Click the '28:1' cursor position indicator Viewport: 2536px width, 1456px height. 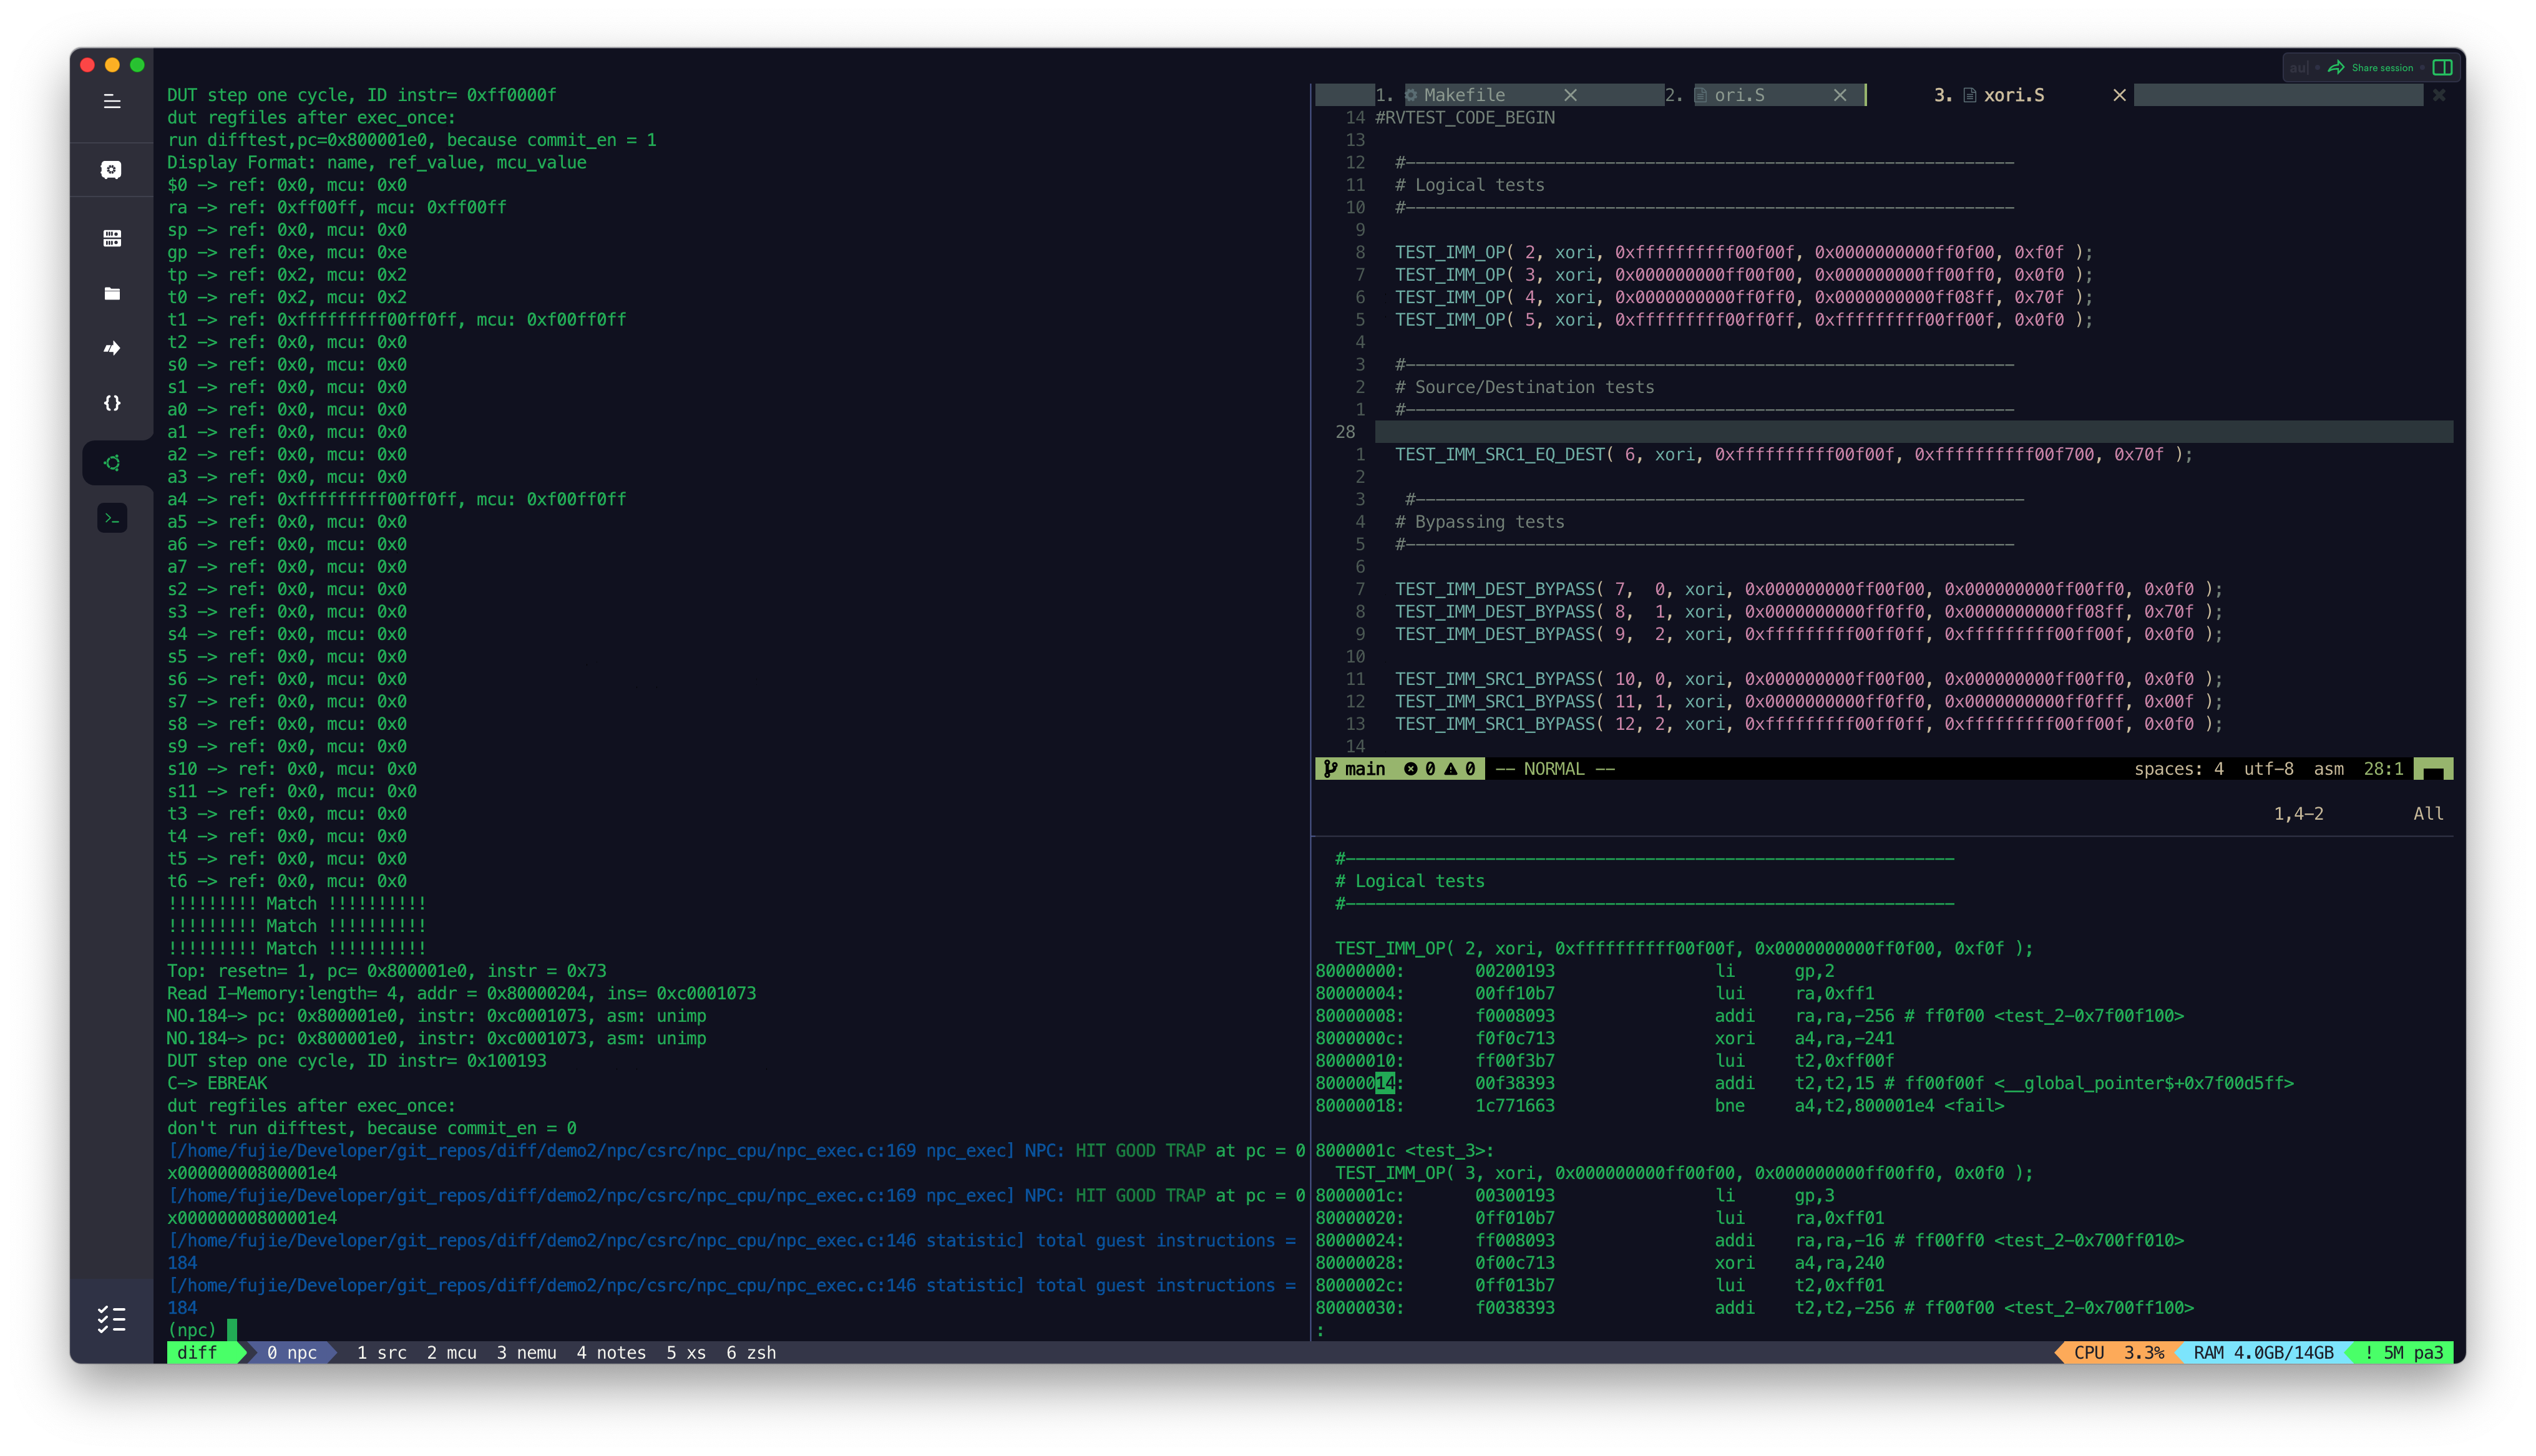[2383, 769]
